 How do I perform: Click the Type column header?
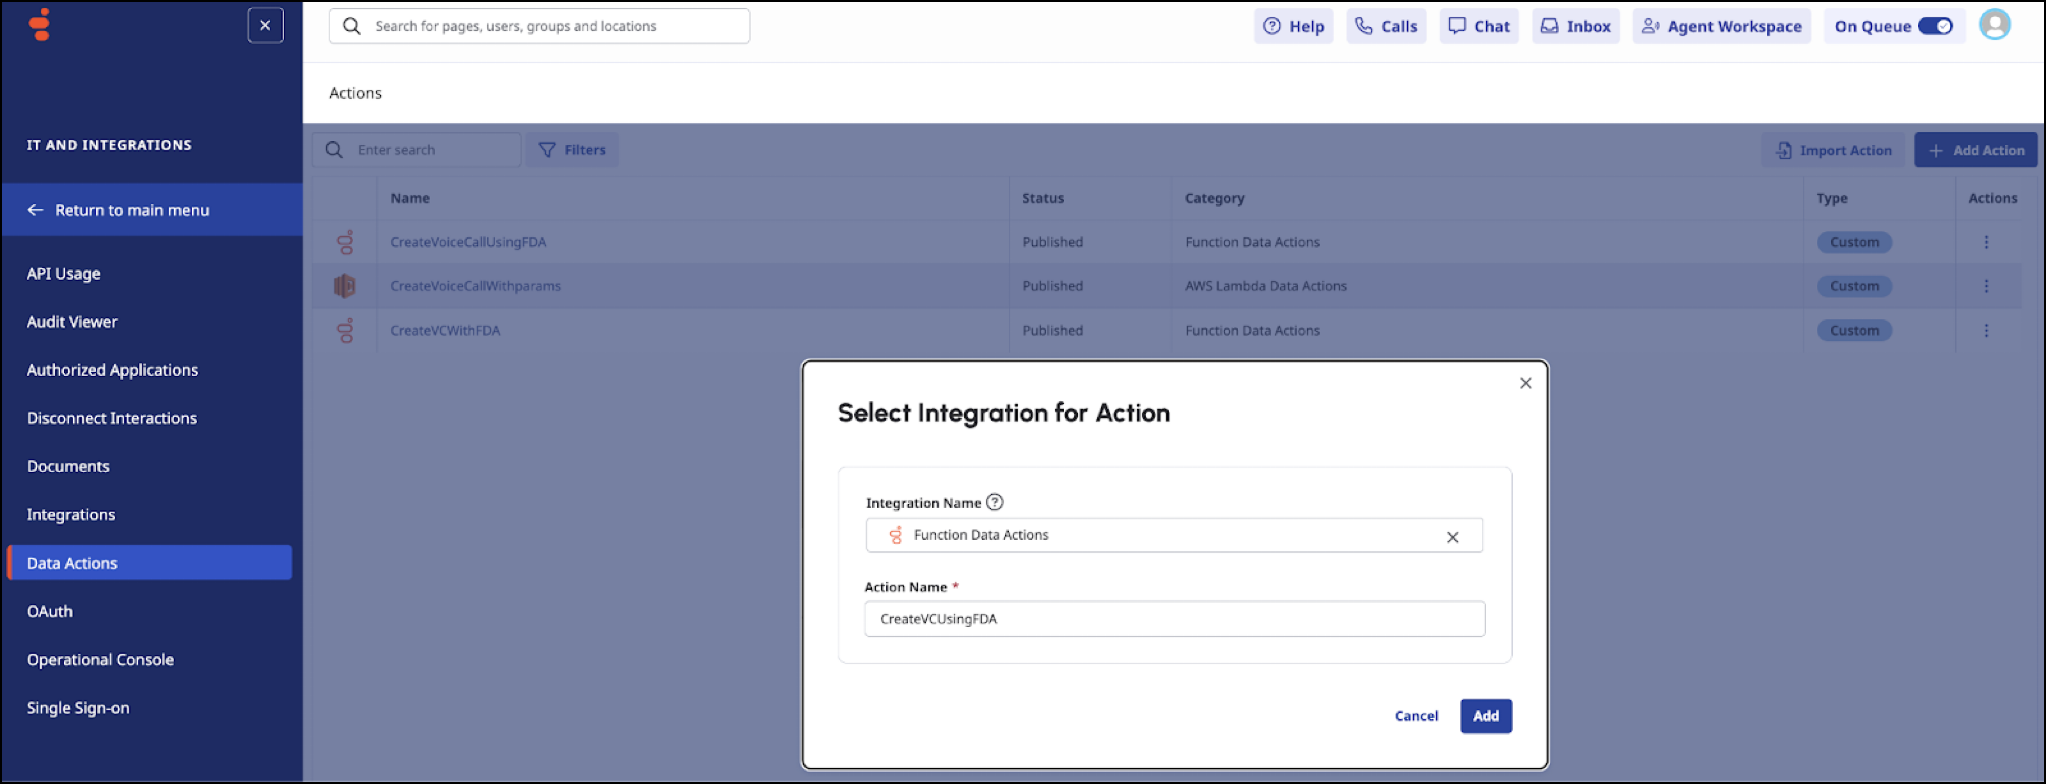1832,198
